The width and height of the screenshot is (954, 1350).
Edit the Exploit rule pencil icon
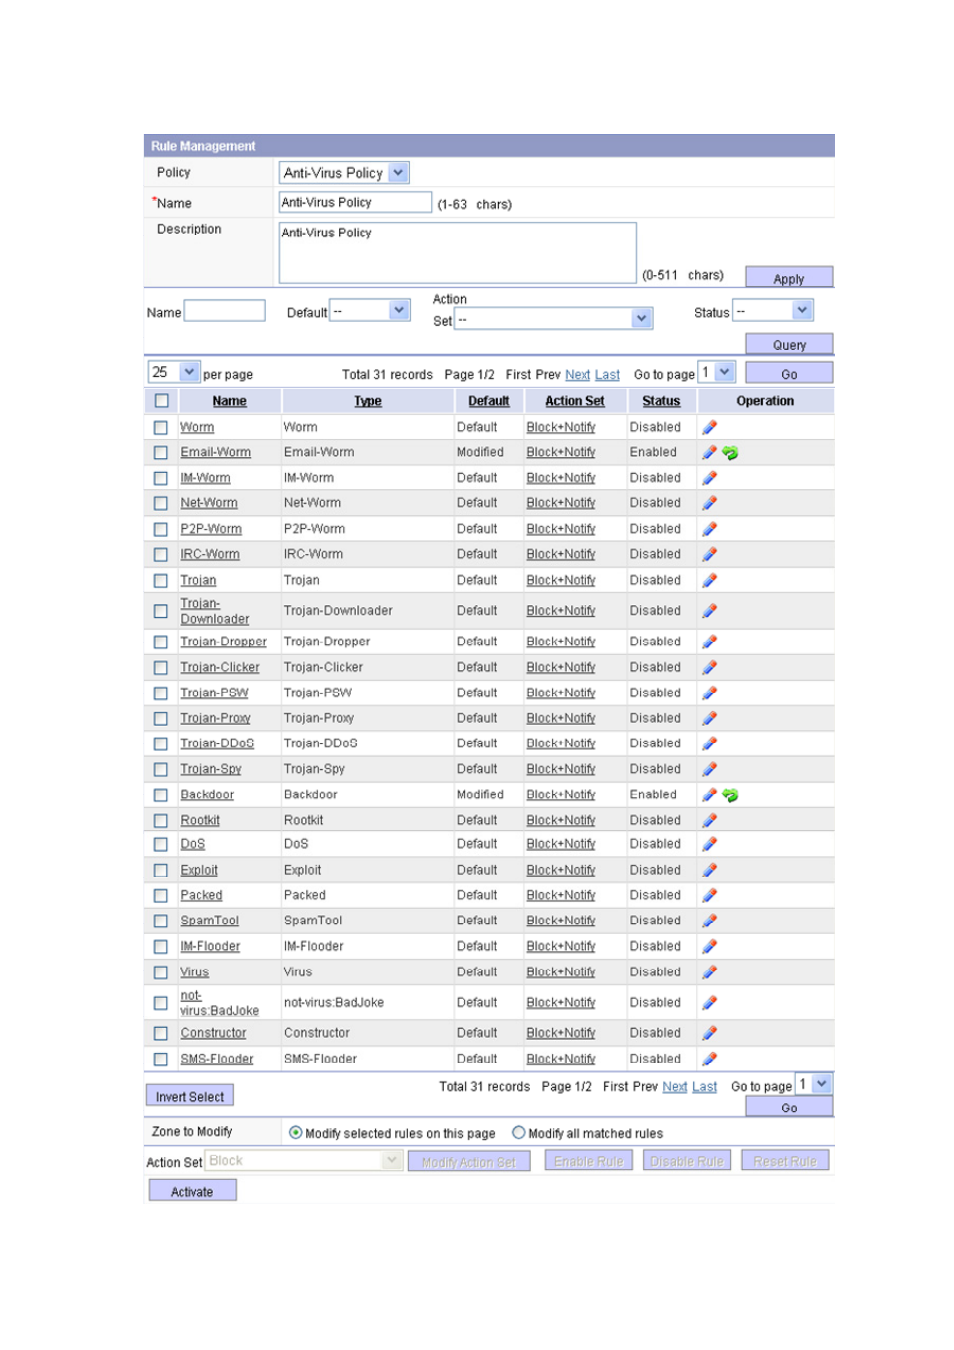[x=710, y=870]
